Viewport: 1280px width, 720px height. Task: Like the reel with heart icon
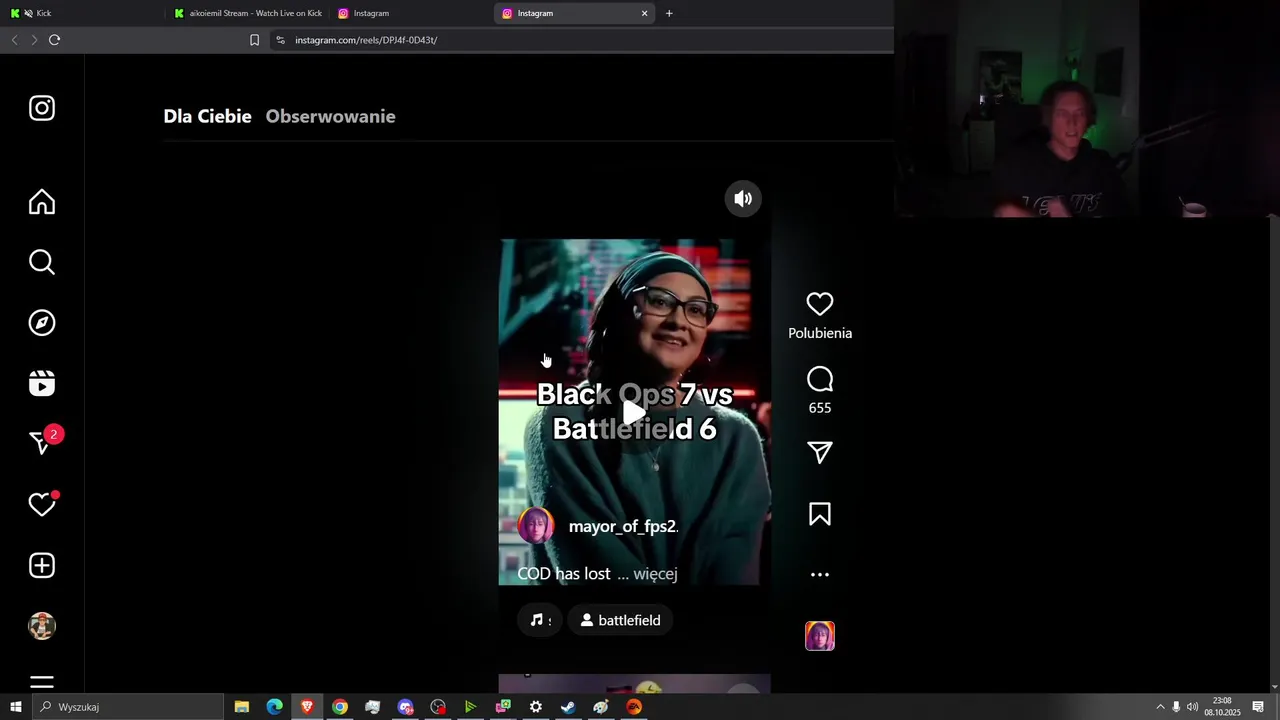click(x=820, y=304)
